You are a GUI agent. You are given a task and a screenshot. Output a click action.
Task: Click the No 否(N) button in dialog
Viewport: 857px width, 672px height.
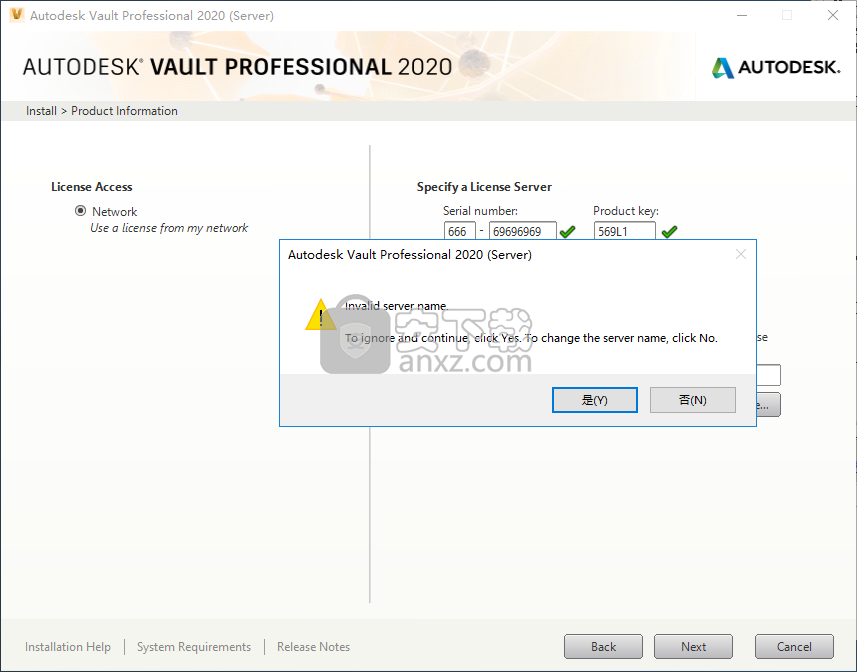point(692,400)
